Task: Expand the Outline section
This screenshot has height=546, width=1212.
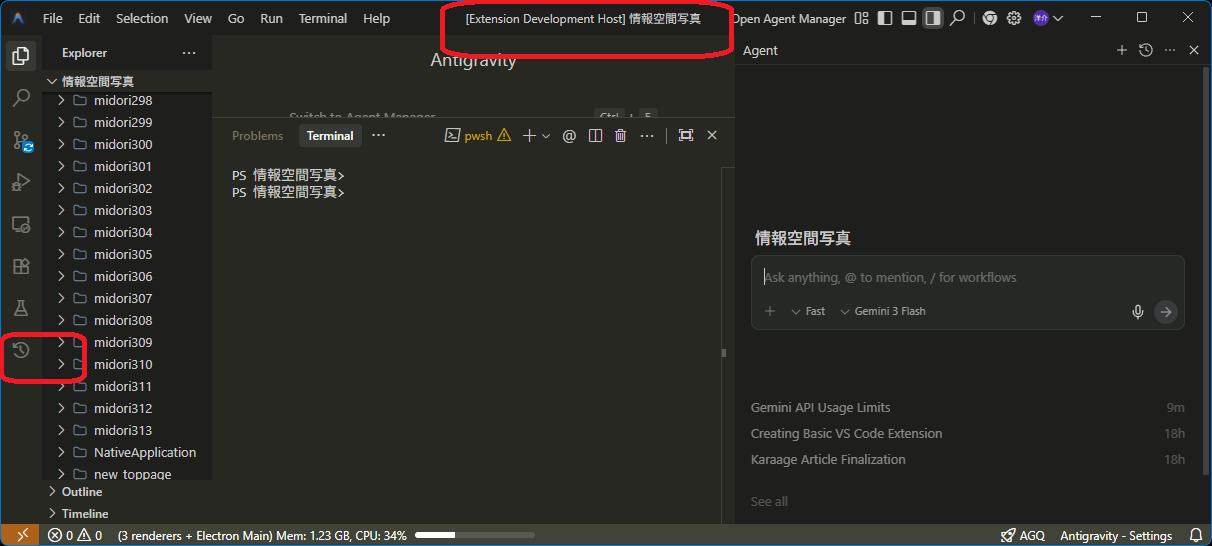Action: 126,491
